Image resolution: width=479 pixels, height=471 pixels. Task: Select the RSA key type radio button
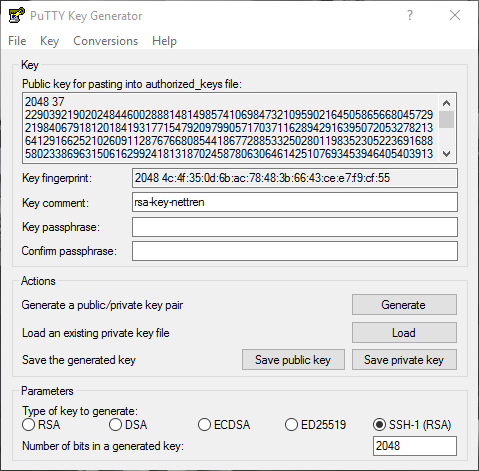click(28, 425)
